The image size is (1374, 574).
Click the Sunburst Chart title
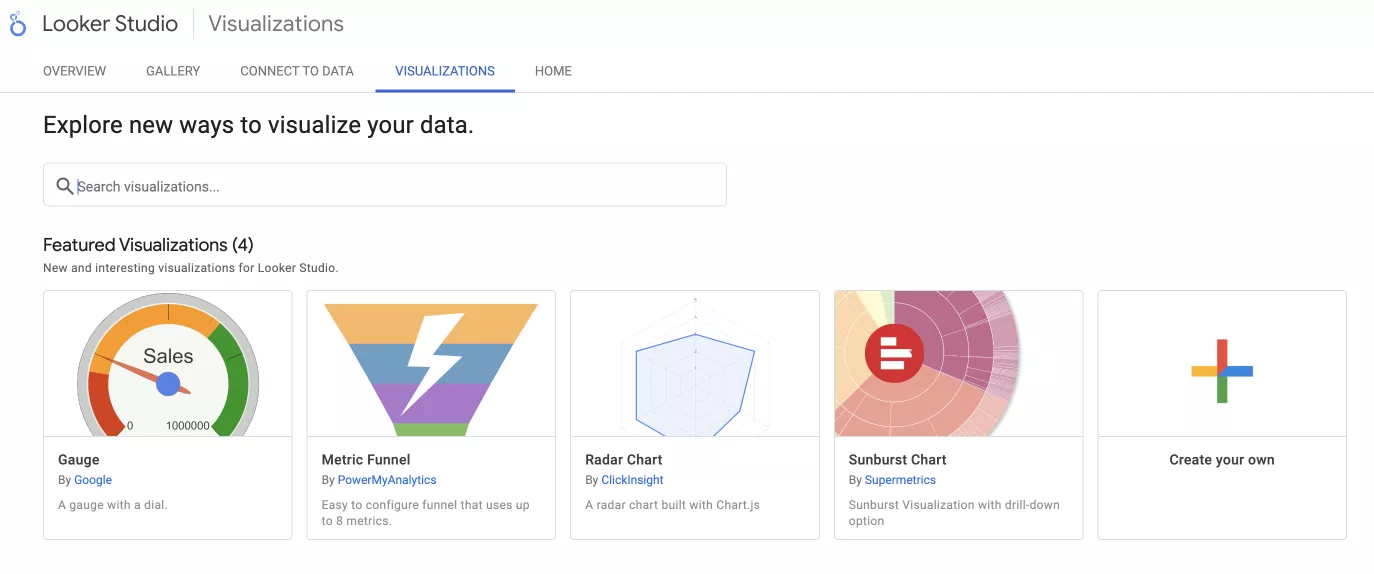click(897, 460)
